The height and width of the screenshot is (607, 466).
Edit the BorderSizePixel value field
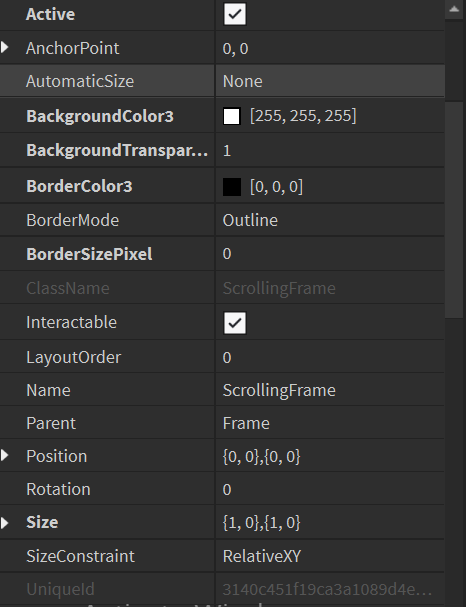(x=330, y=254)
